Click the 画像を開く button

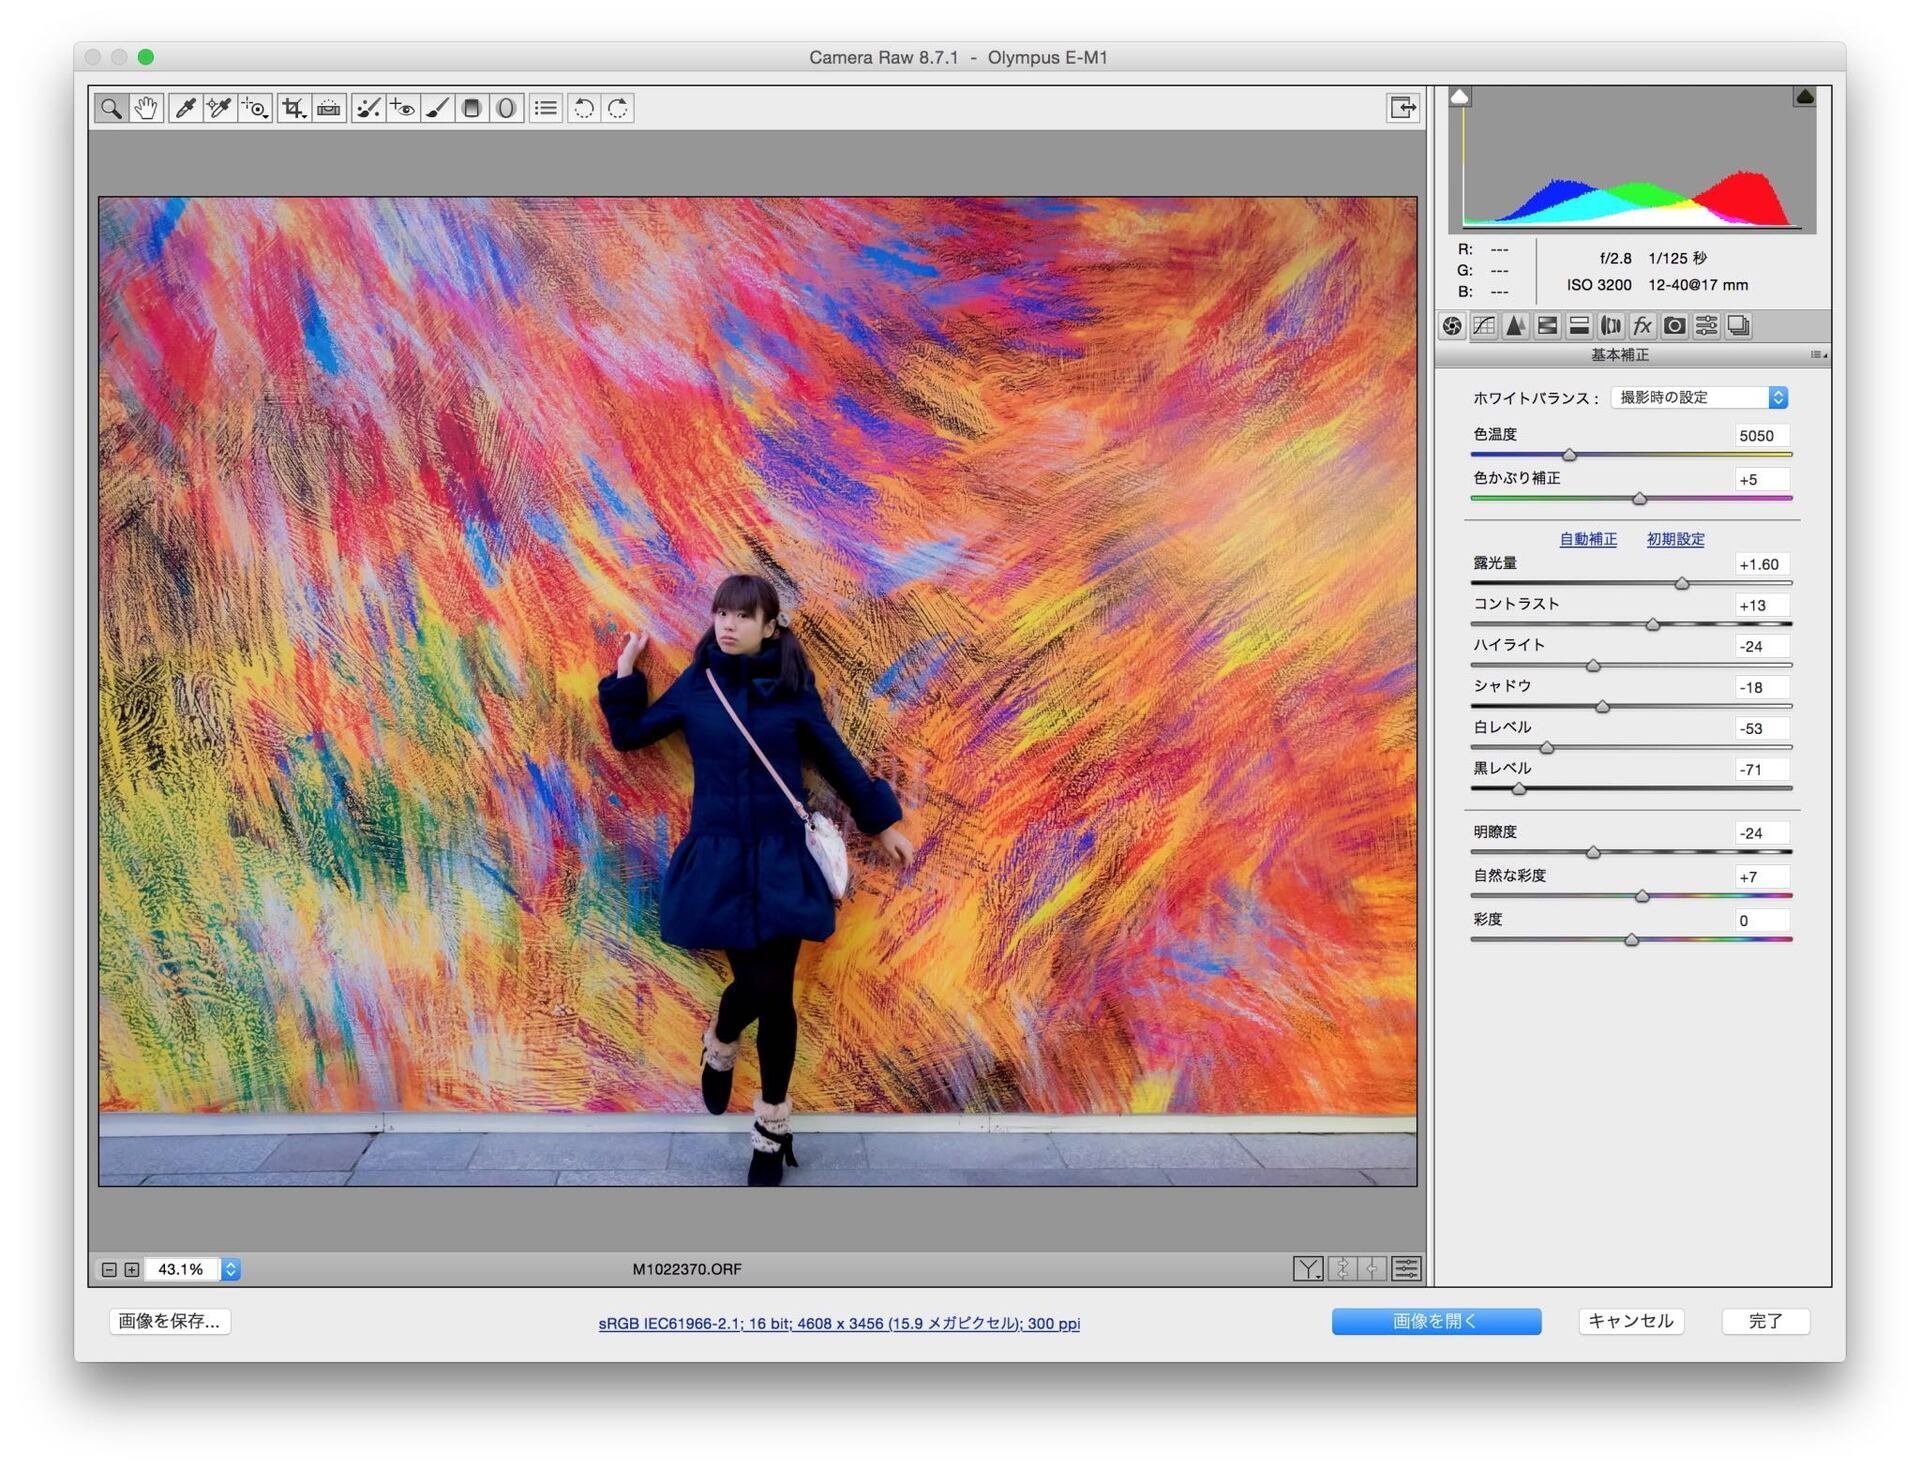(1436, 1321)
